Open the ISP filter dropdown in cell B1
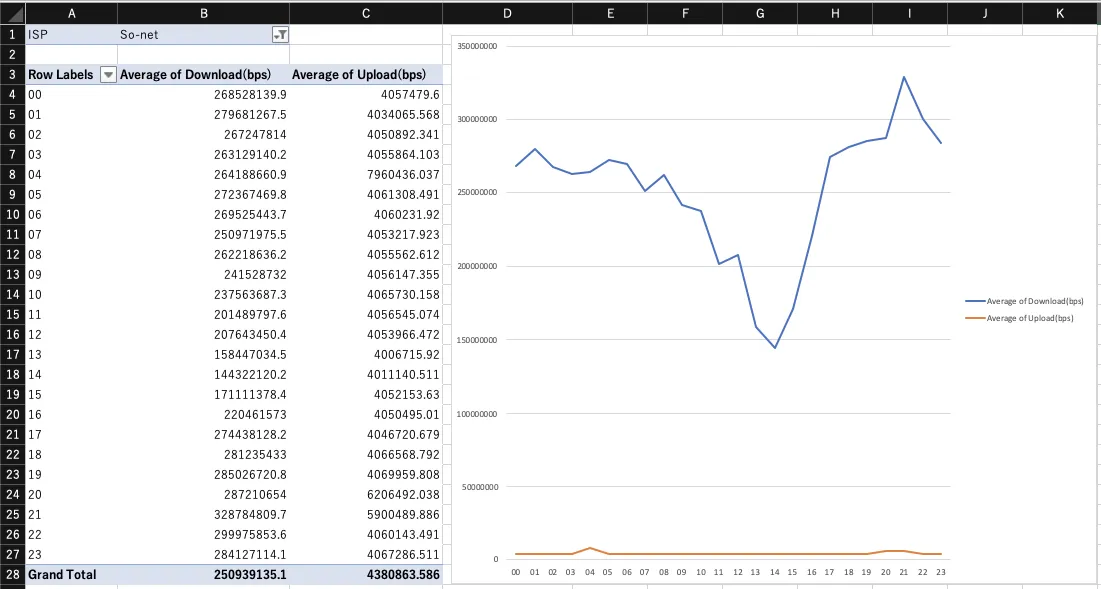Screen dimensions: 1101x589 coord(280,34)
